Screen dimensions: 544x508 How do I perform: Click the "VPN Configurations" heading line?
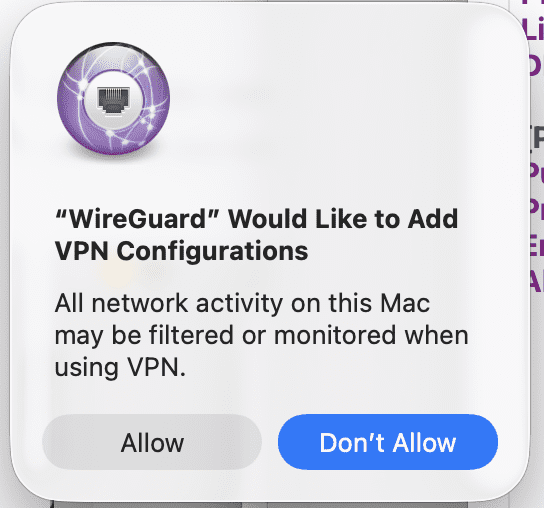click(181, 251)
